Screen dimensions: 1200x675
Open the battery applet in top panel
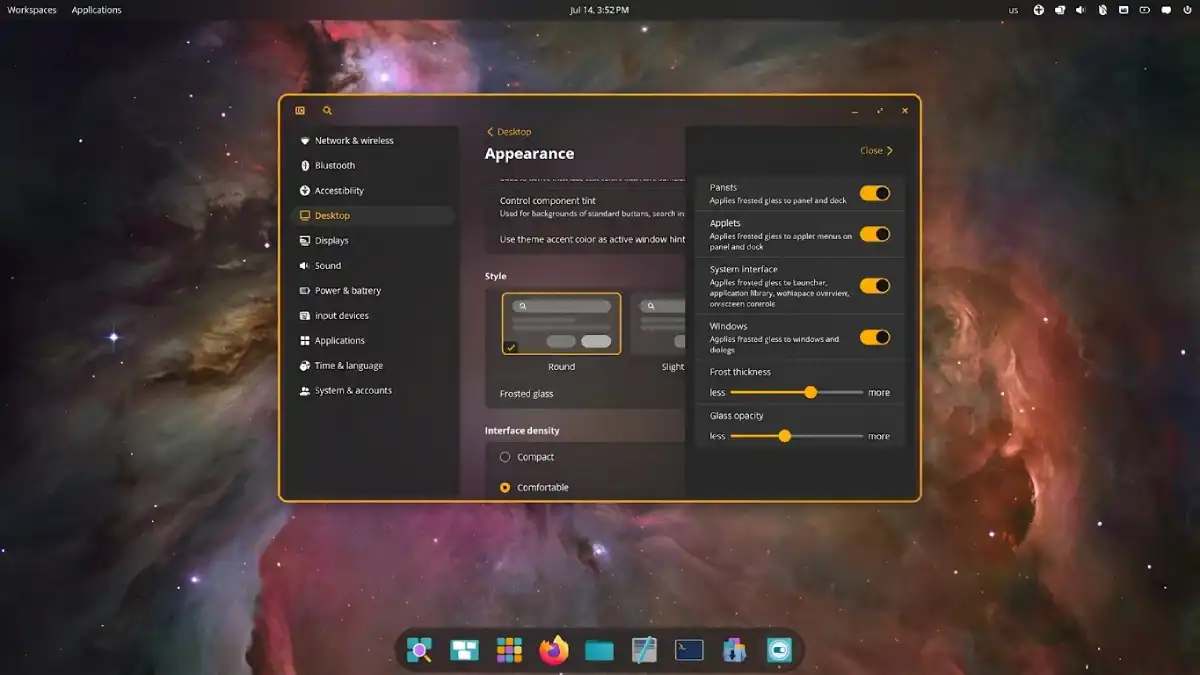(1144, 10)
